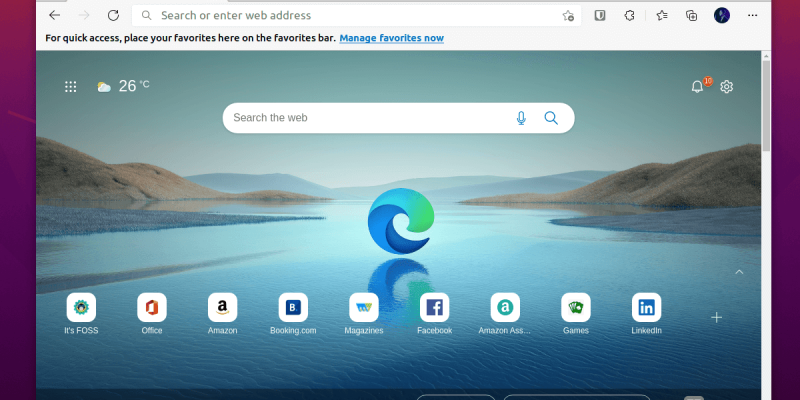Go back with the back arrow
Viewport: 800px width, 400px height.
pos(55,15)
